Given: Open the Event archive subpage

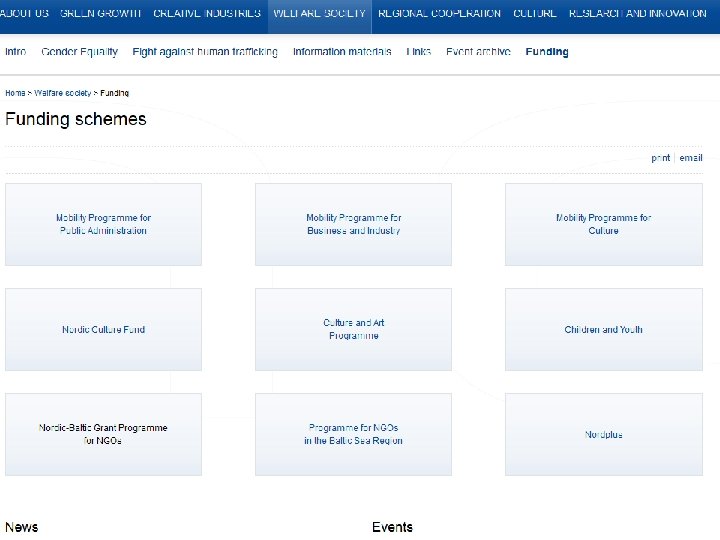Looking at the screenshot, I should [478, 51].
